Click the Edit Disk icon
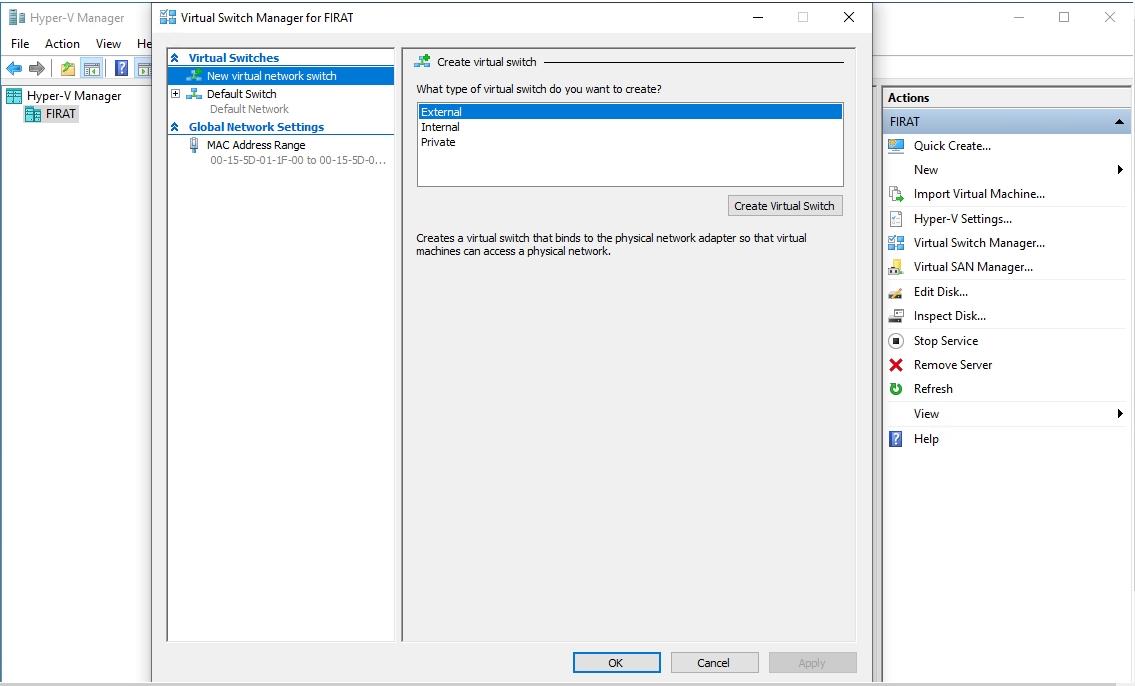Image resolution: width=1135 pixels, height=686 pixels. click(896, 292)
